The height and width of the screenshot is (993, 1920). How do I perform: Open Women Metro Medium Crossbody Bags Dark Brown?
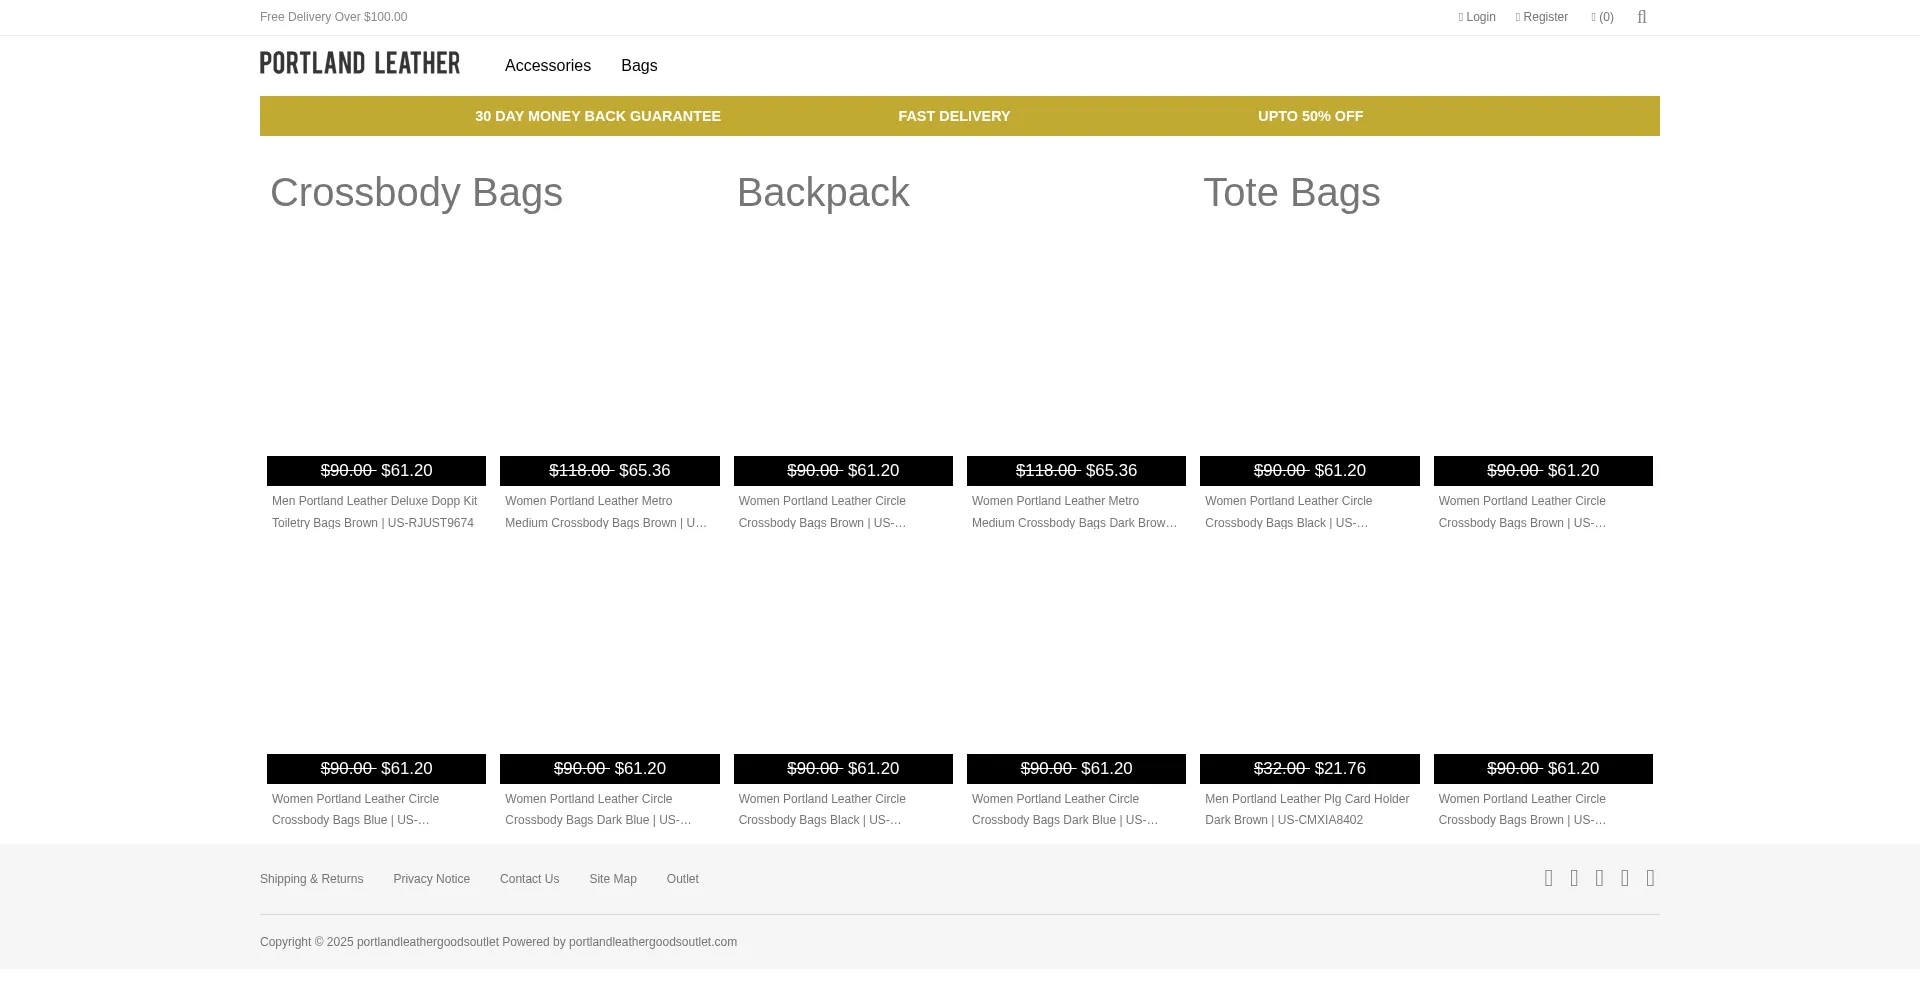1075,511
